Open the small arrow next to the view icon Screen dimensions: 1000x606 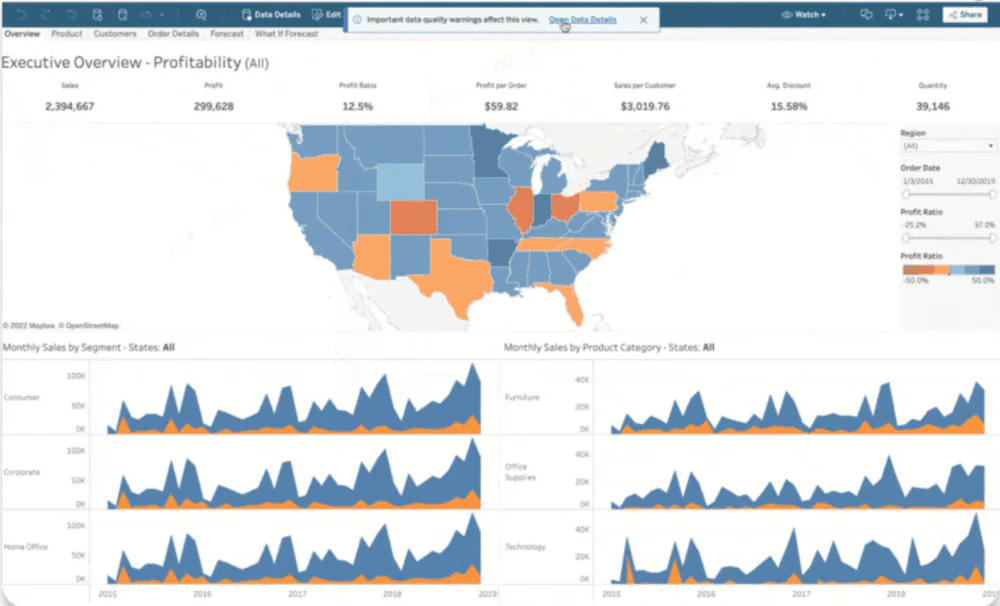(162, 15)
